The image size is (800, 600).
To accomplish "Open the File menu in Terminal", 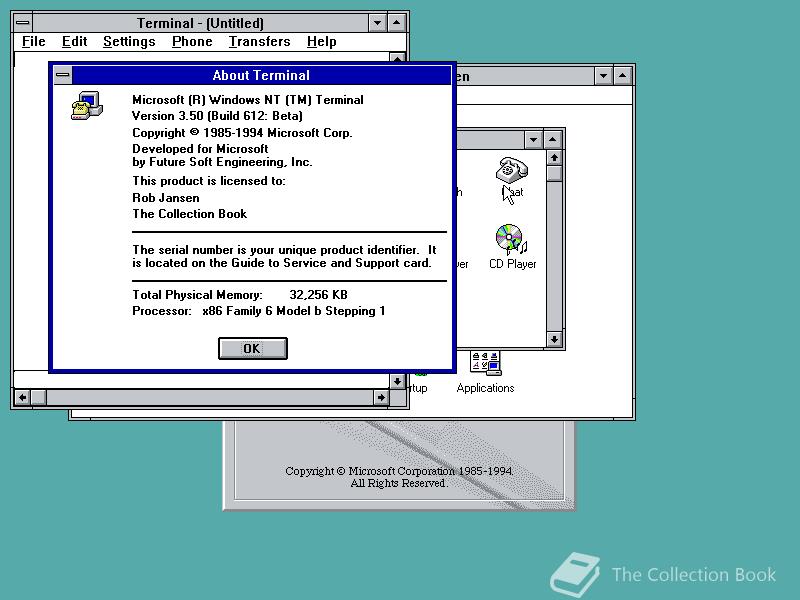I will tap(34, 41).
